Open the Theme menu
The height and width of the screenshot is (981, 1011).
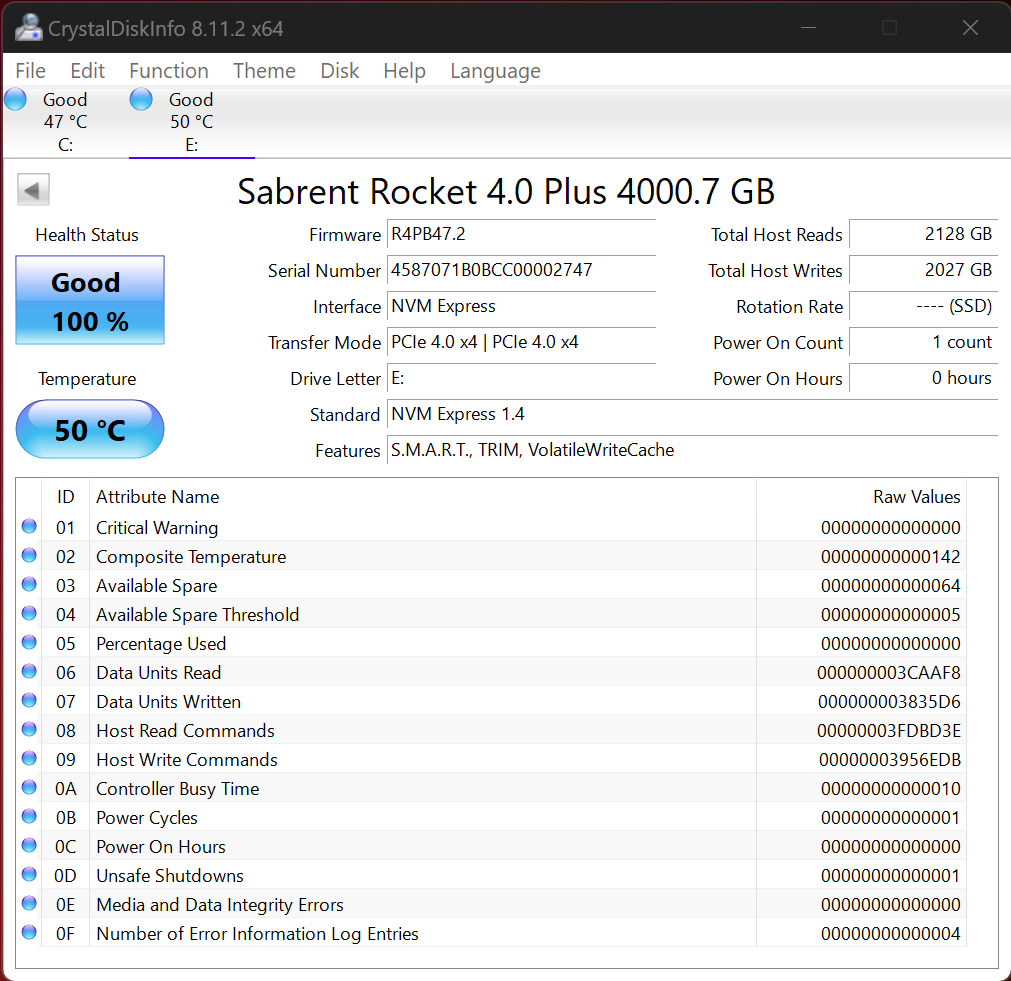point(264,71)
